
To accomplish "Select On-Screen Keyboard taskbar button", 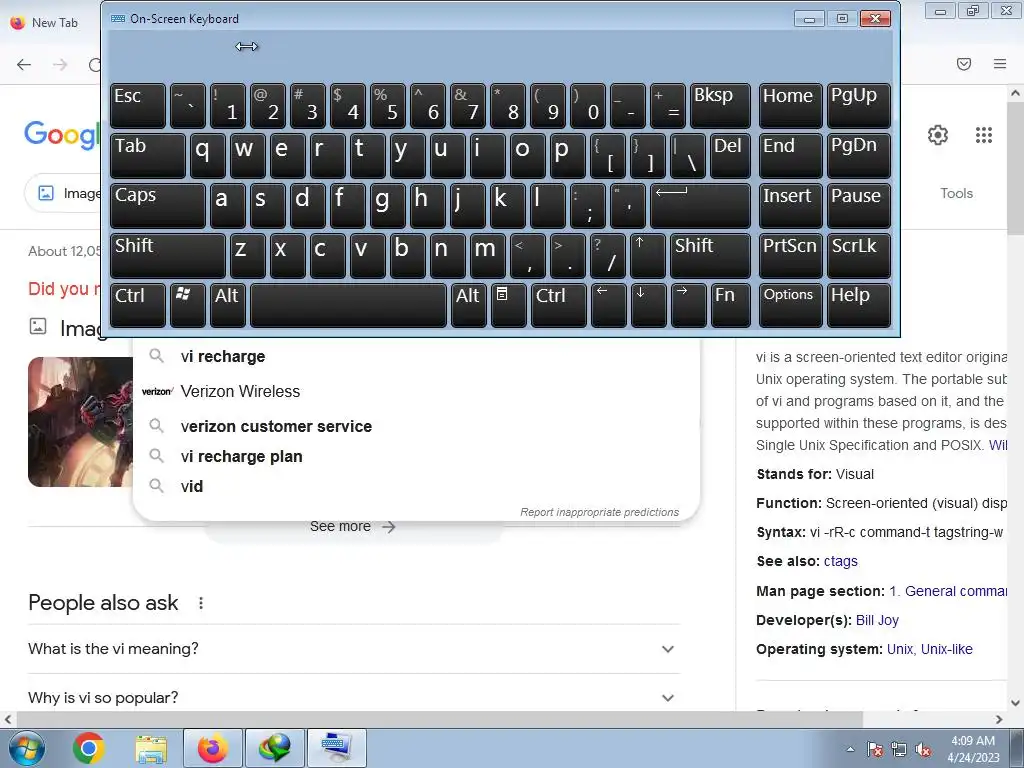I will click(x=337, y=748).
